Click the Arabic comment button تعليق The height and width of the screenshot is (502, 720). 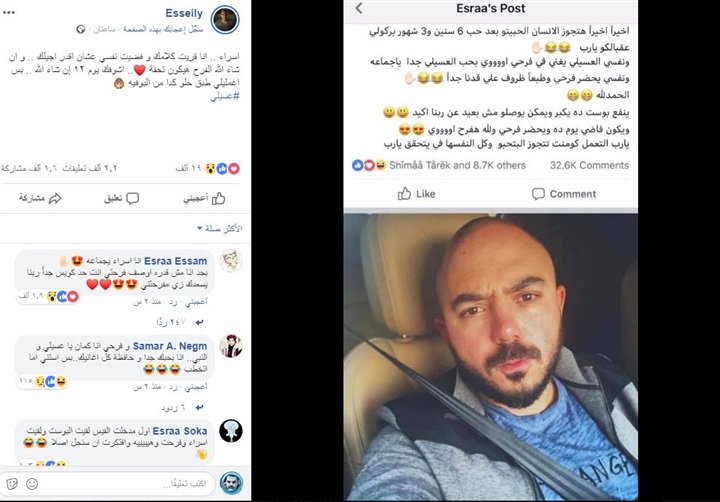pyautogui.click(x=121, y=198)
